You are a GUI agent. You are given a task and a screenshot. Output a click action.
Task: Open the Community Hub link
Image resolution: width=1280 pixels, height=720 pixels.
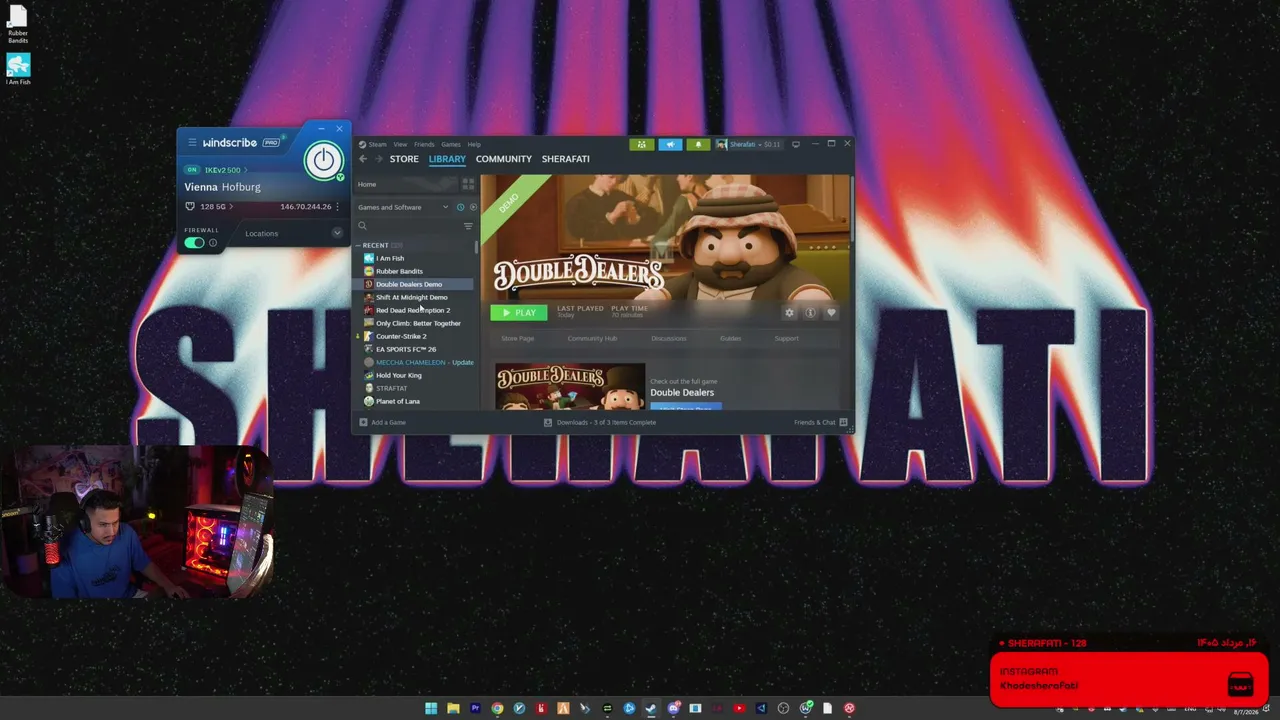pyautogui.click(x=592, y=339)
